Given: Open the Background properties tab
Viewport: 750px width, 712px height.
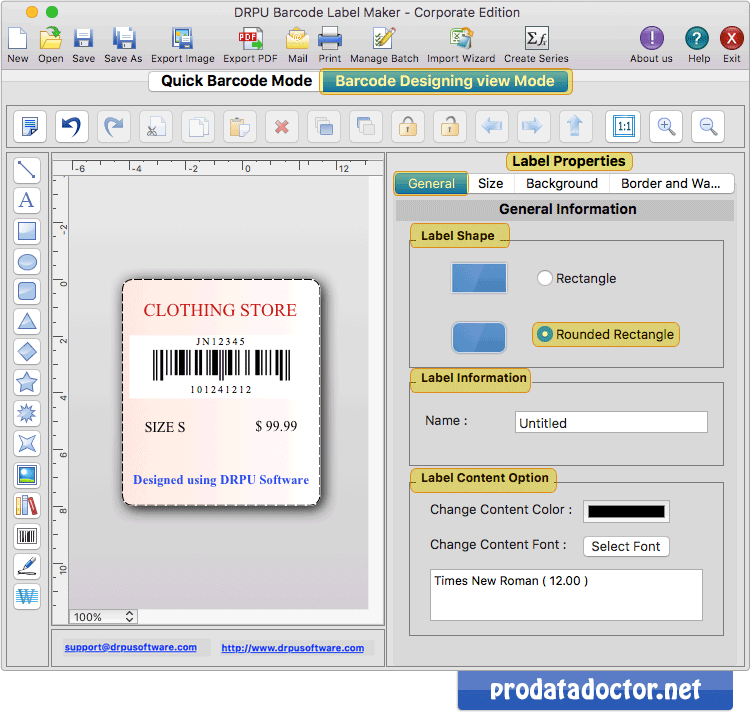Looking at the screenshot, I should (x=562, y=184).
